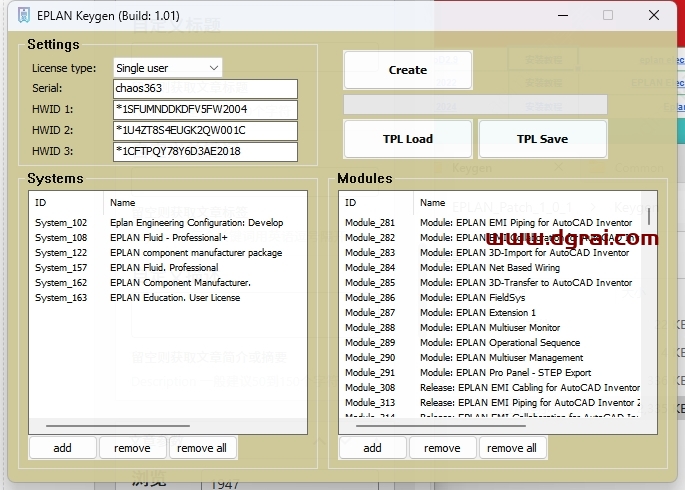This screenshot has width=685, height=490.
Task: Select Module_313 EMI Piping release row
Action: pyautogui.click(x=490, y=403)
